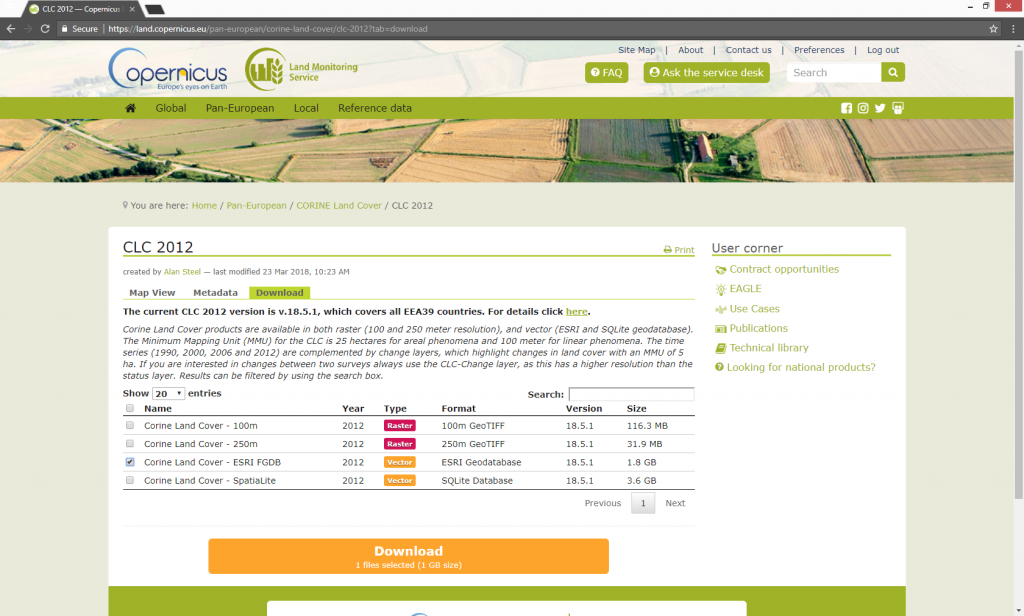This screenshot has height=616, width=1024.
Task: Open the Publications link
Action: [x=758, y=328]
